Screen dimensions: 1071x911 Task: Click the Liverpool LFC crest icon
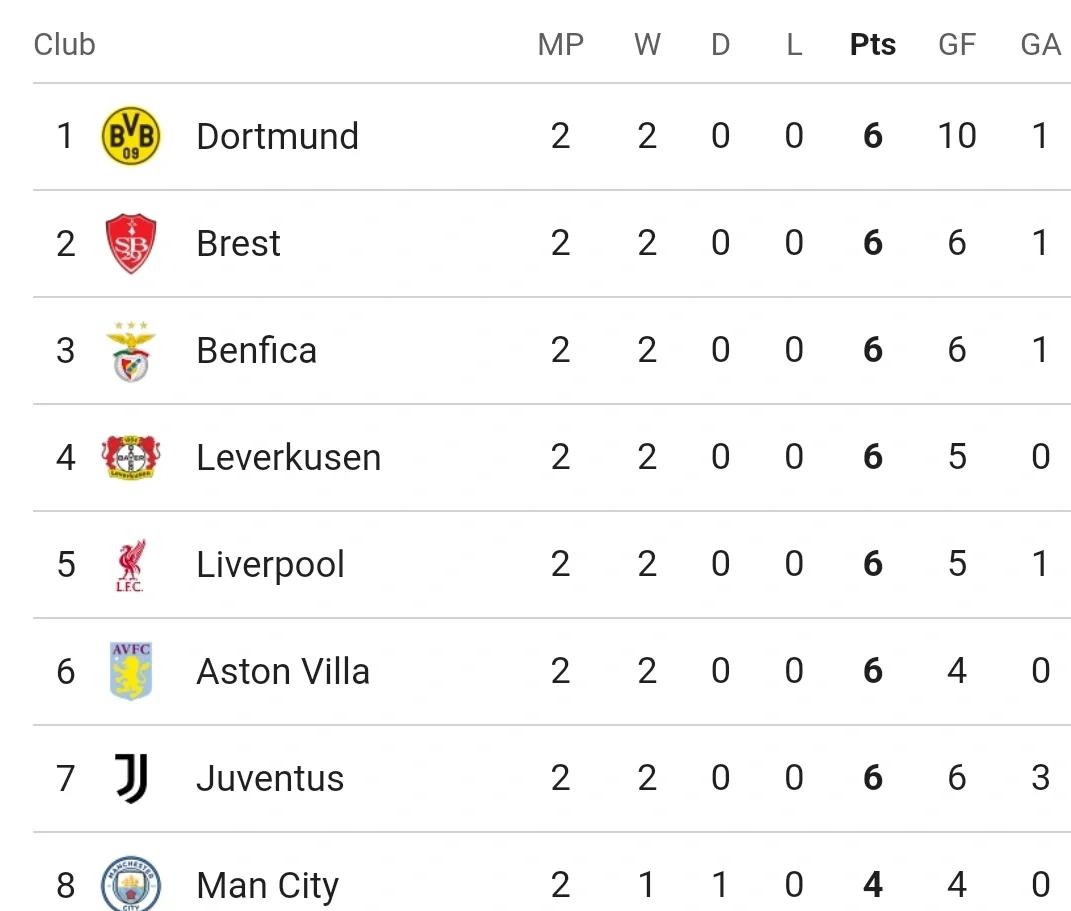[131, 565]
